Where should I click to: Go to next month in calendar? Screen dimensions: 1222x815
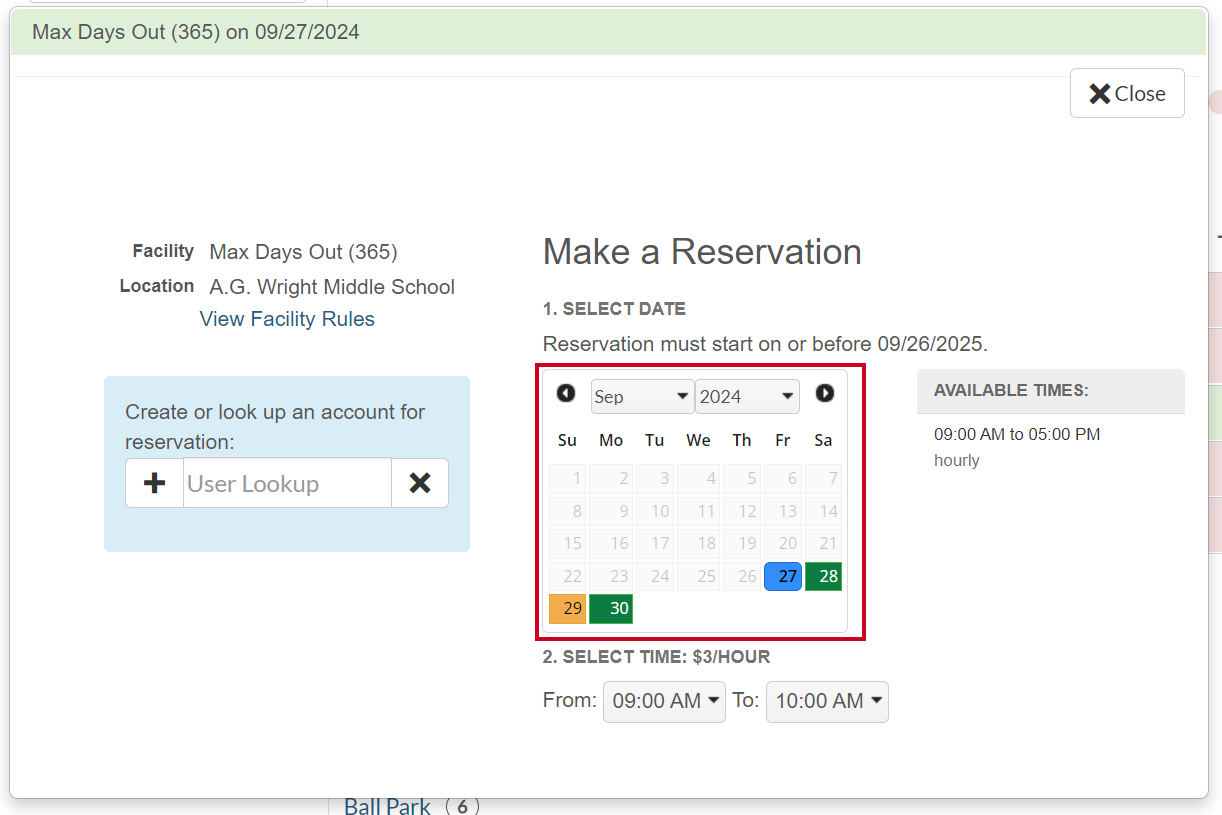click(x=825, y=393)
